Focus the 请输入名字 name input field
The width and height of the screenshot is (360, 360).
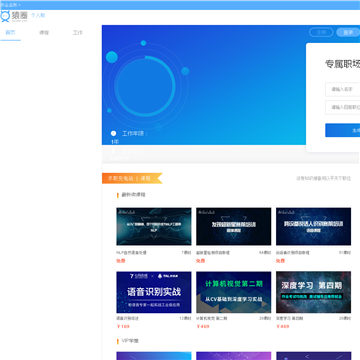343,89
